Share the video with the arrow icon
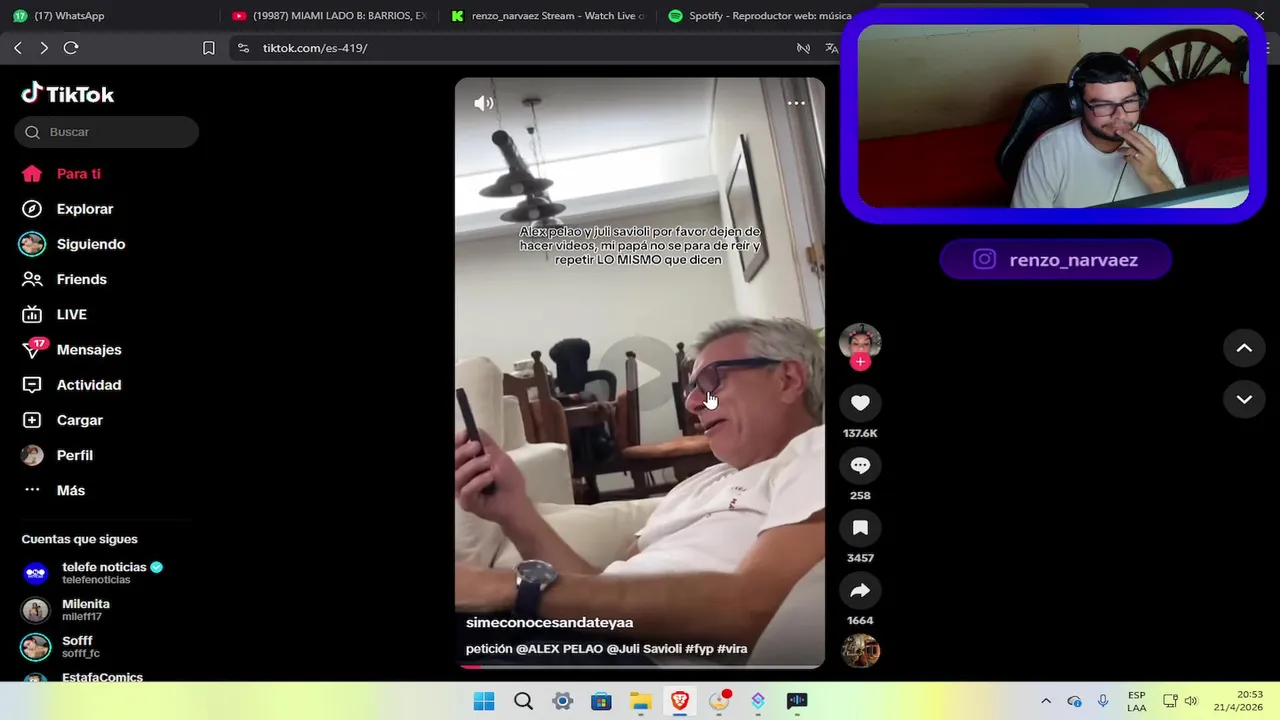 click(860, 591)
